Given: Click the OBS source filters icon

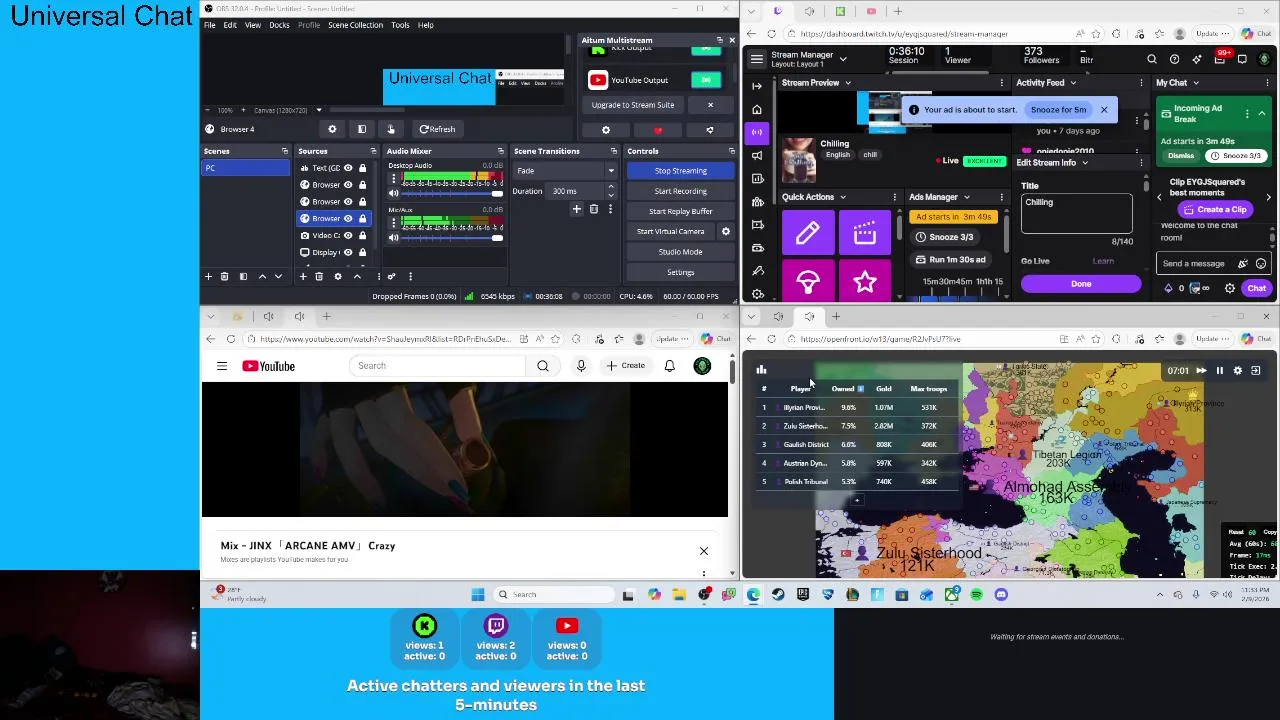Looking at the screenshot, I should 362,129.
